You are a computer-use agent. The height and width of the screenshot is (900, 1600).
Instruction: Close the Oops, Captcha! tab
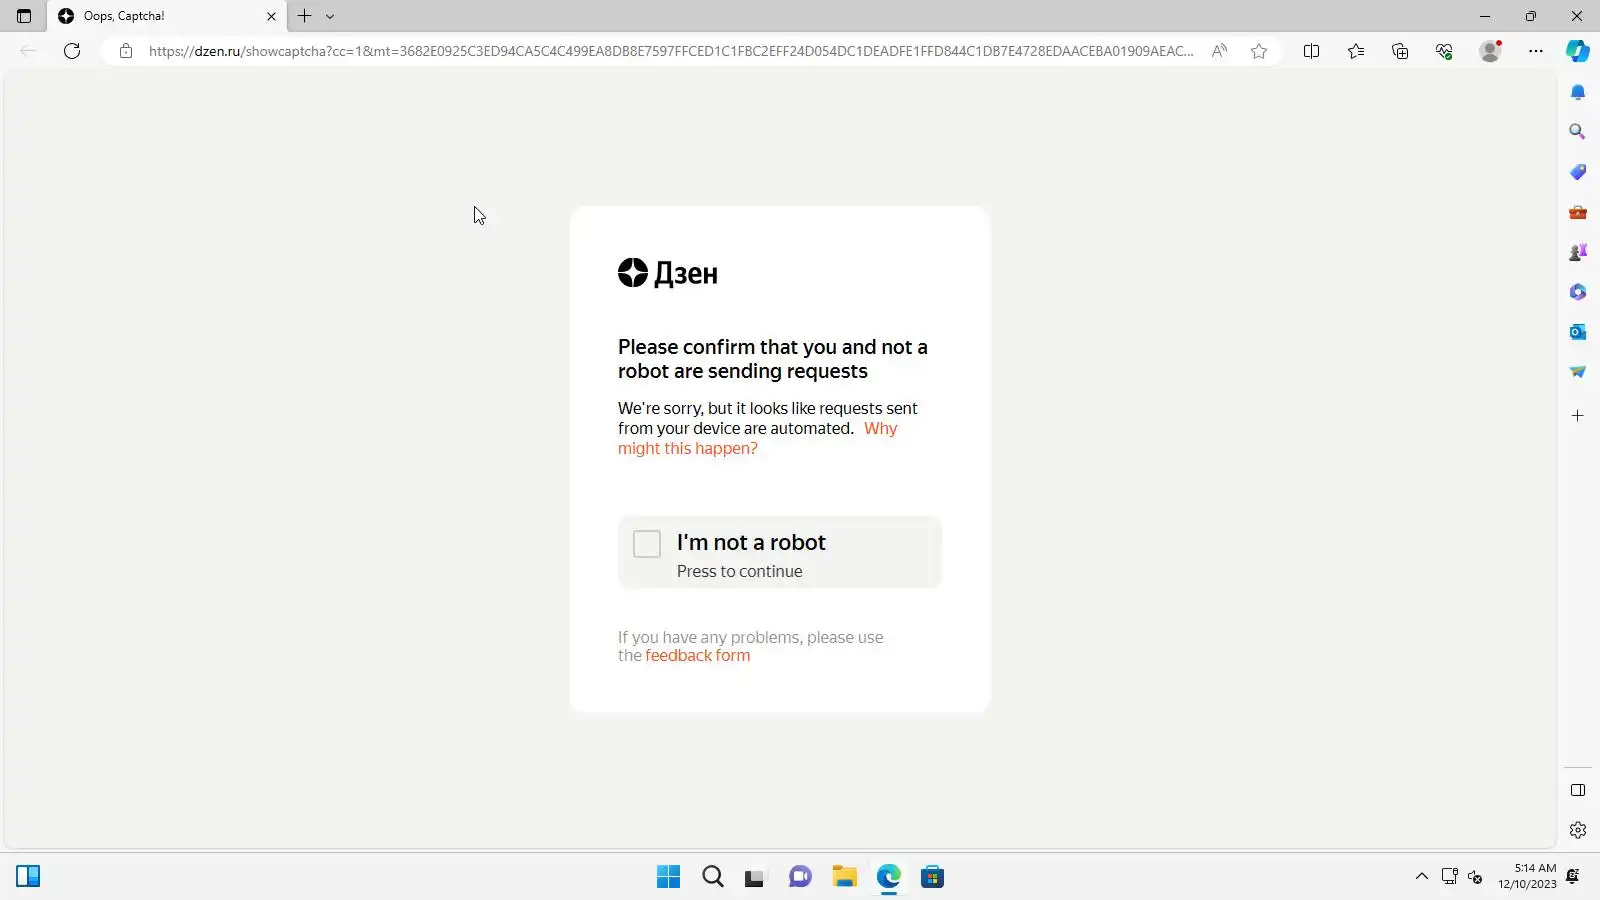[271, 16]
